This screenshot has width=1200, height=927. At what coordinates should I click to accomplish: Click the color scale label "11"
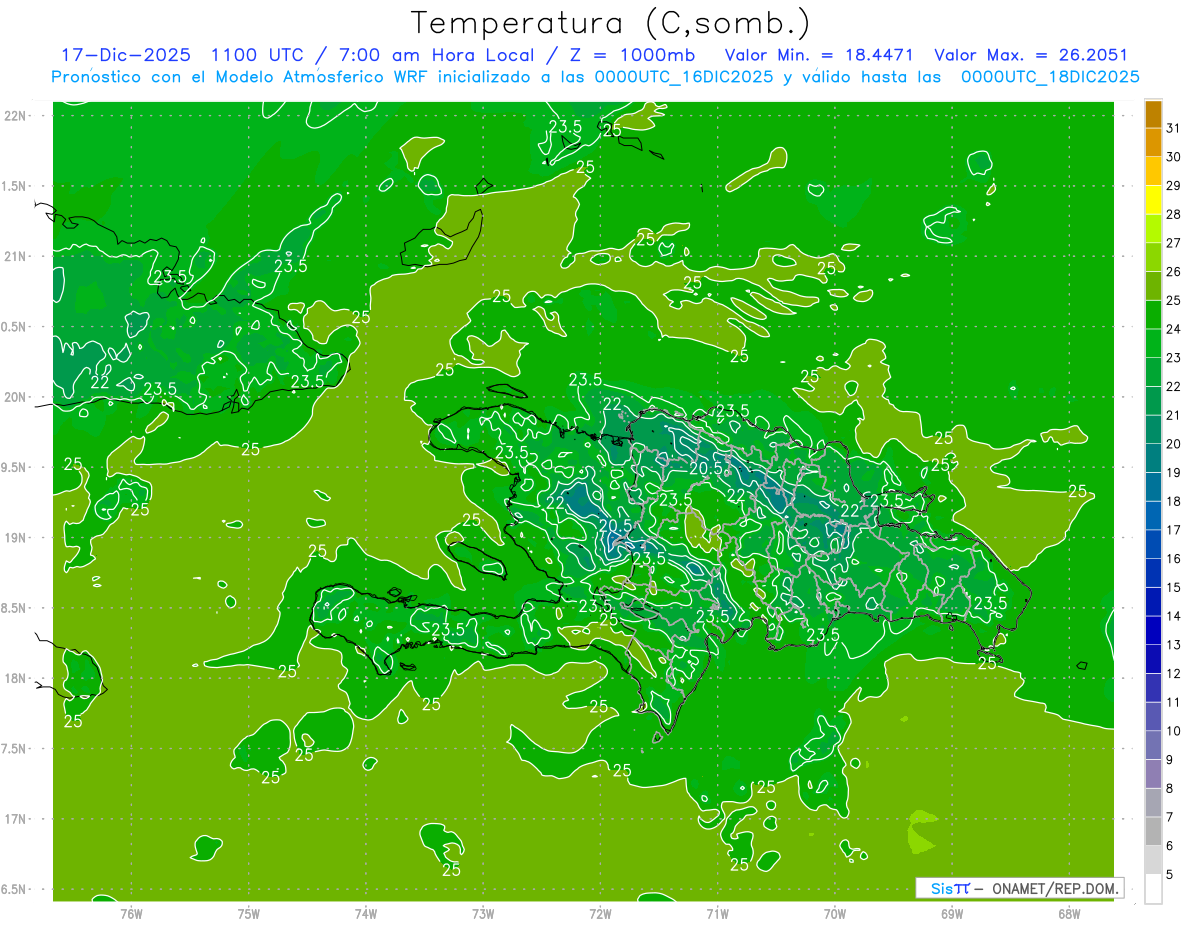click(1174, 703)
